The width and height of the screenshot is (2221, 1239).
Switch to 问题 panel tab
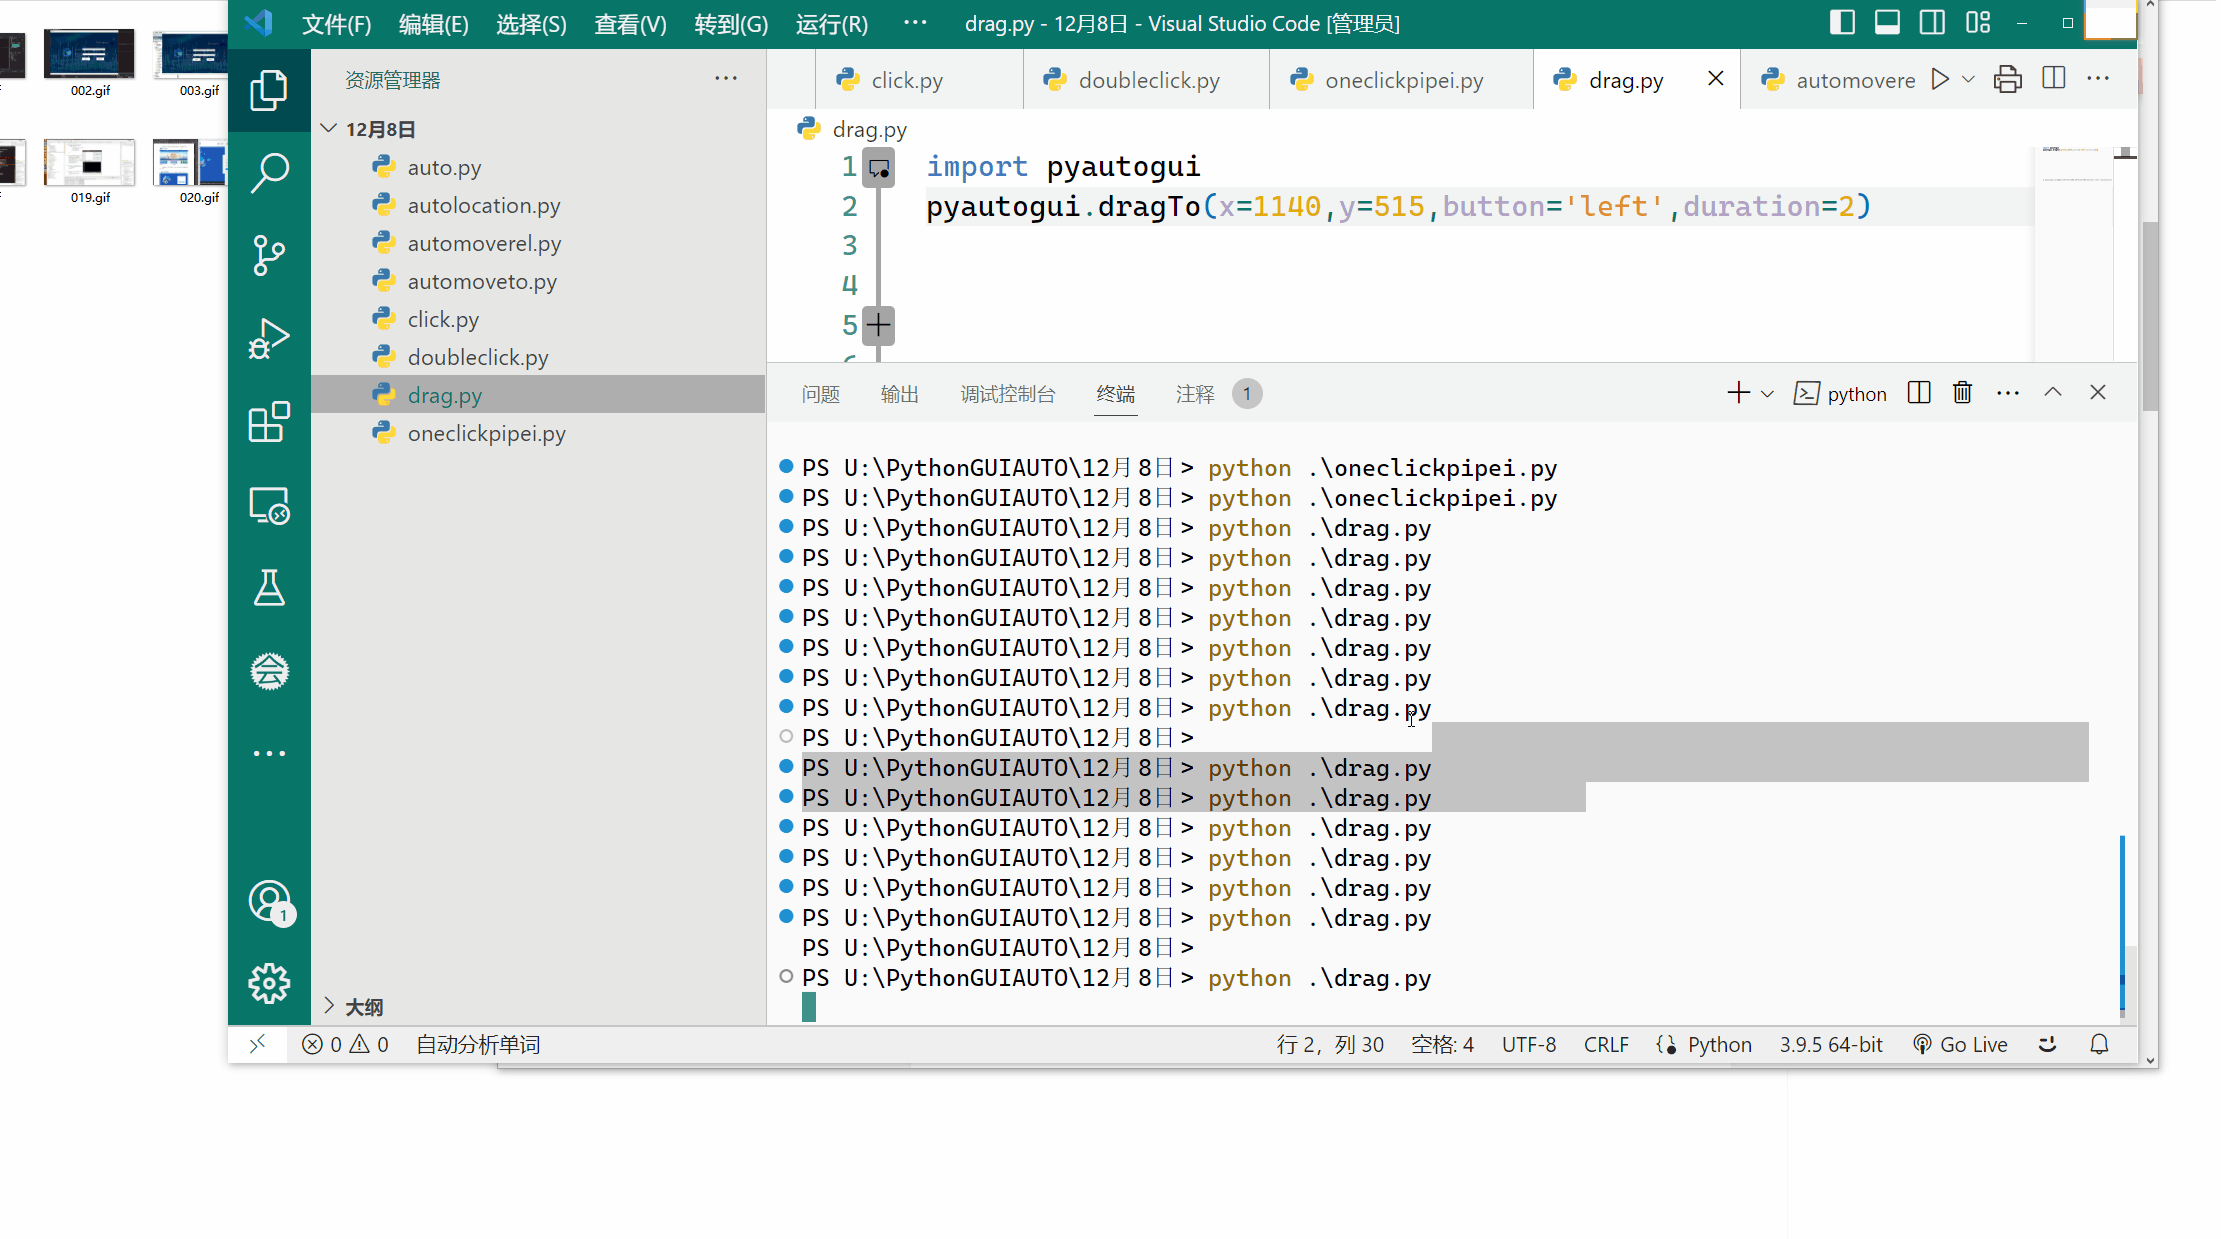(820, 394)
